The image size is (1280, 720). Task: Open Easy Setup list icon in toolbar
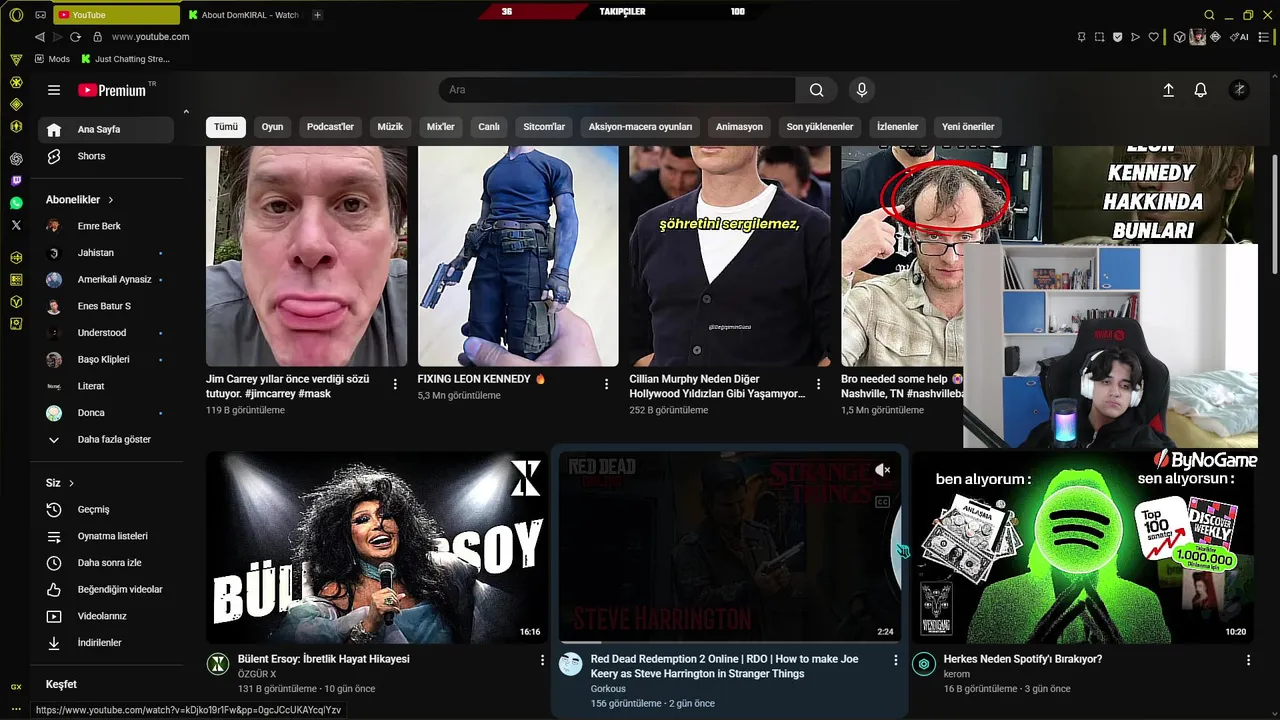[x=1262, y=37]
